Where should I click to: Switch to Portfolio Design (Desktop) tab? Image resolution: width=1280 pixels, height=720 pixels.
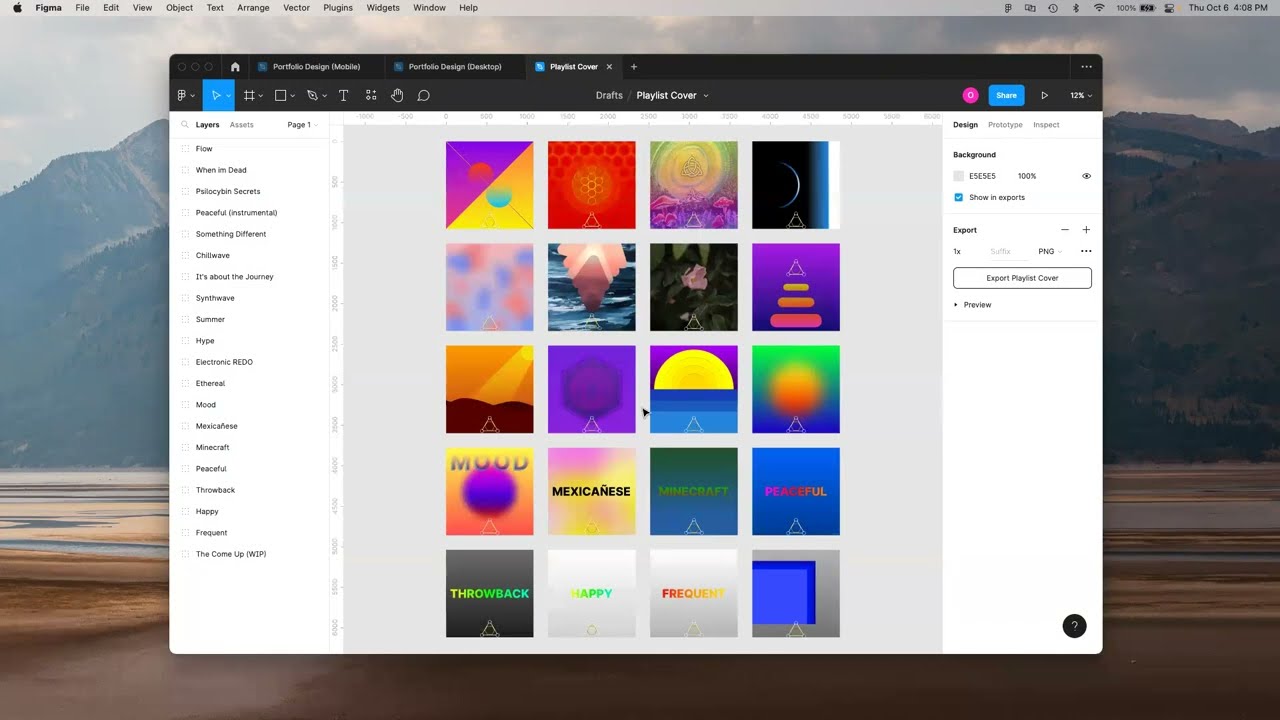[x=455, y=67]
